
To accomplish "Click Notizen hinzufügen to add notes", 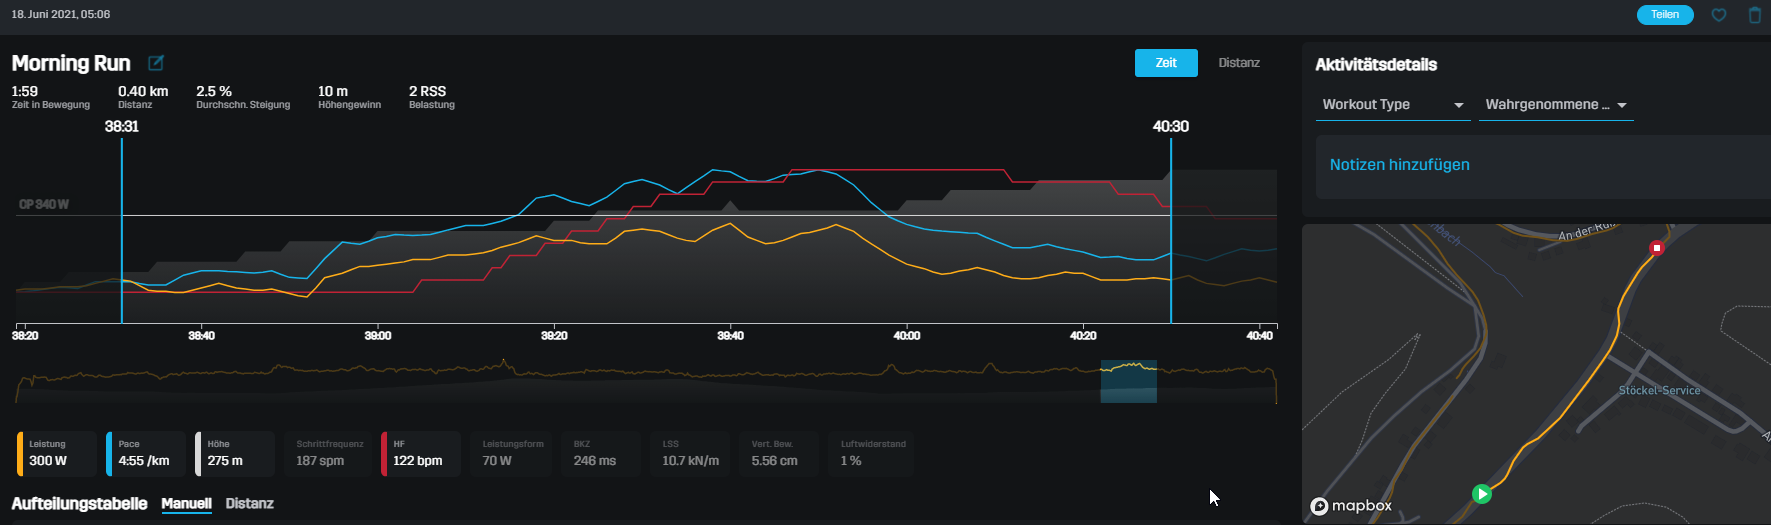I will point(1399,165).
